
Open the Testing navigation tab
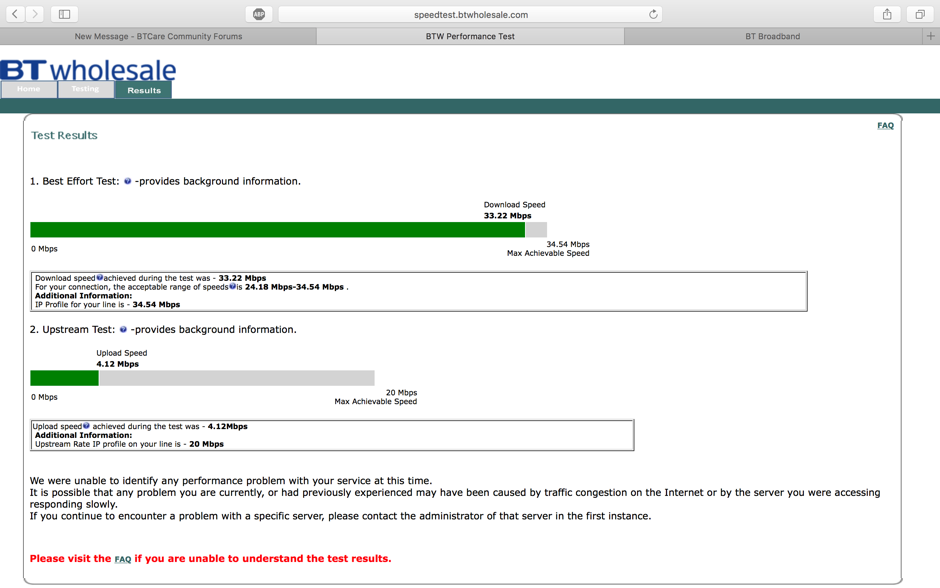tap(85, 89)
